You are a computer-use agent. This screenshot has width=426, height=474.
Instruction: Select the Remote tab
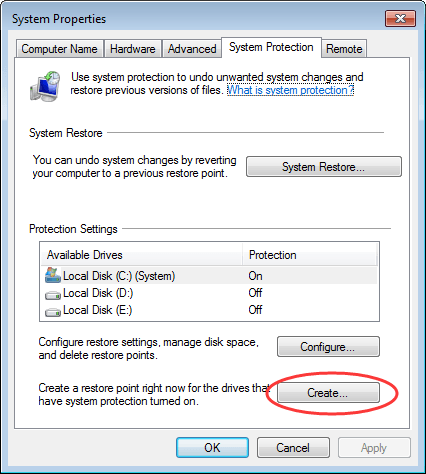tap(344, 49)
